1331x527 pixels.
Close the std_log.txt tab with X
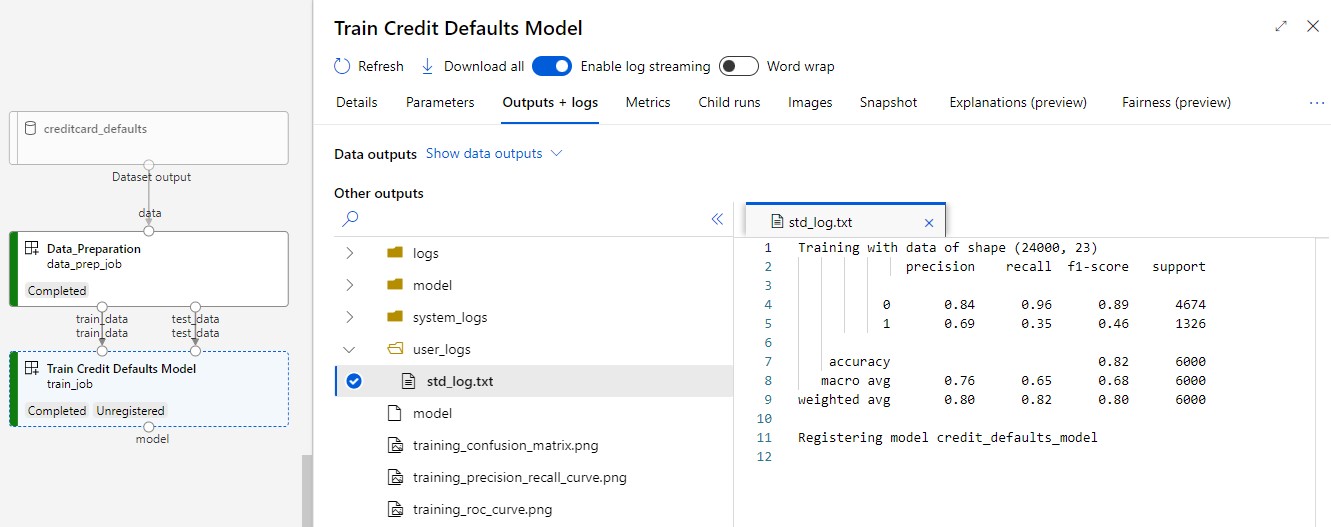pyautogui.click(x=928, y=223)
